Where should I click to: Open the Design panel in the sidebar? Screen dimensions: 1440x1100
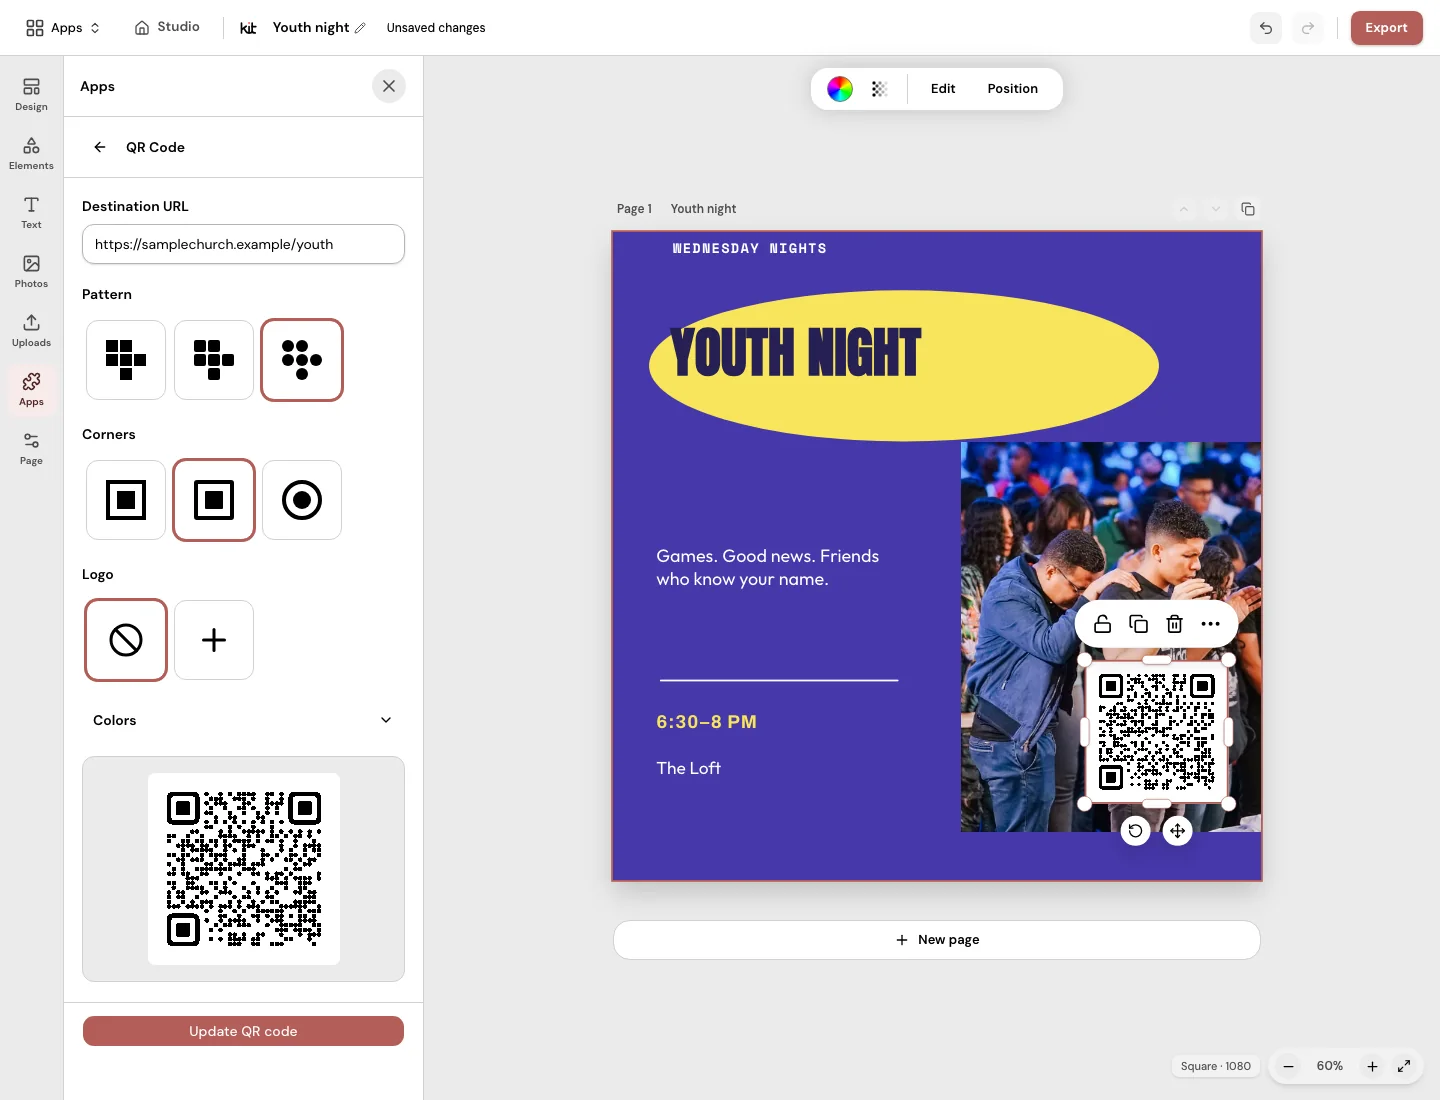(31, 95)
